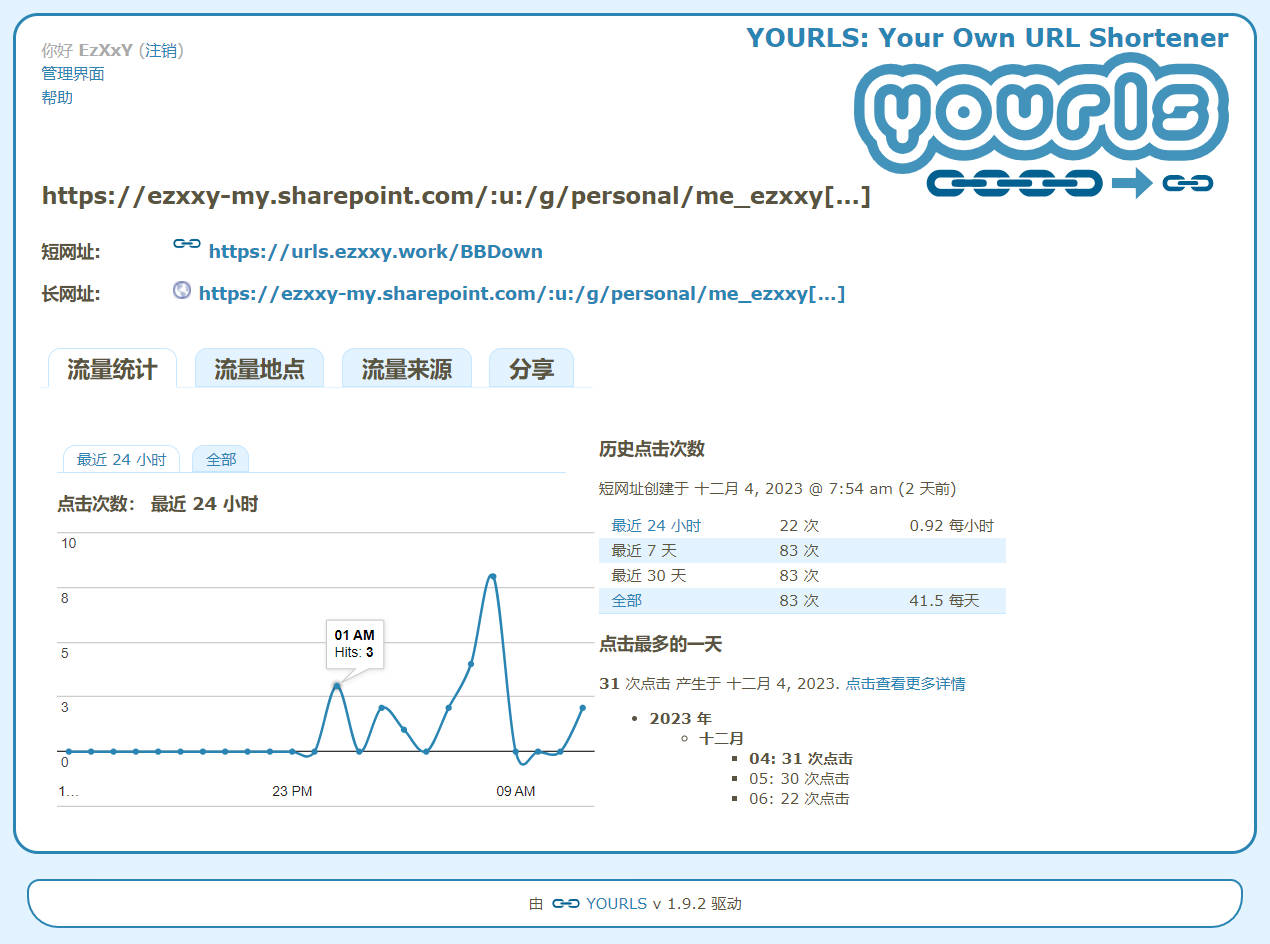The image size is (1270, 944).
Task: Click the globe icon beside long URL
Action: (182, 290)
